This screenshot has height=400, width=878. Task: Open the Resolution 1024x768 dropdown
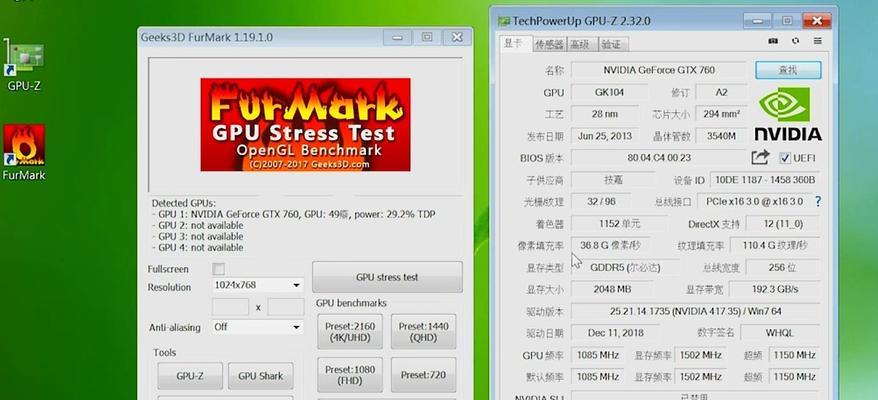tap(258, 285)
